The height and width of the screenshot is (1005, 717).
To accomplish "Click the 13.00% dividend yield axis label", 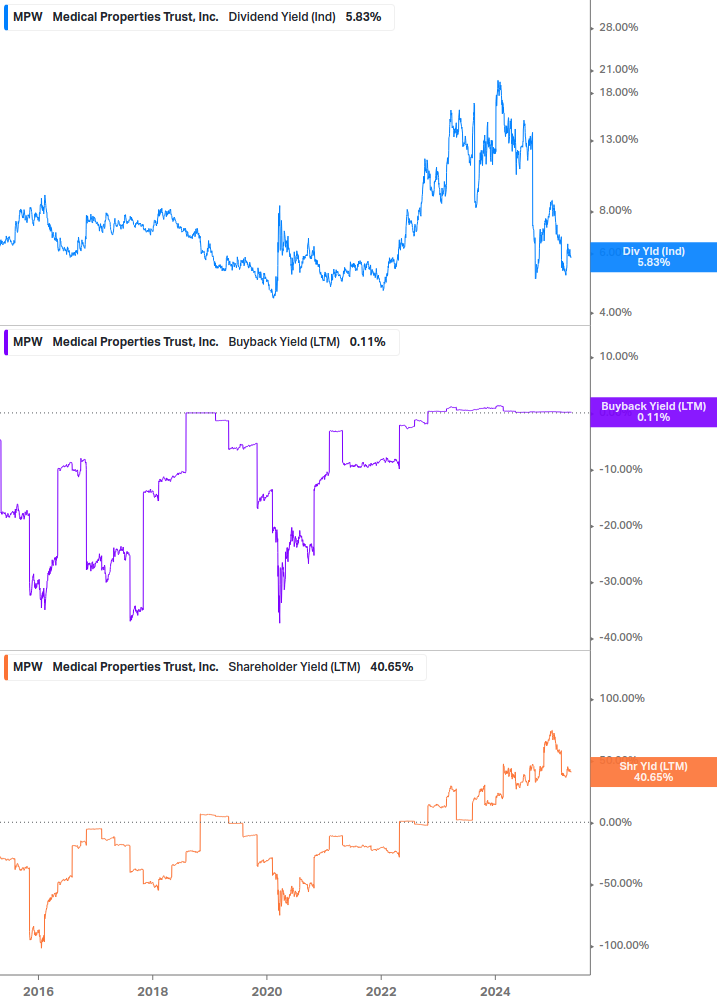I will [x=618, y=139].
